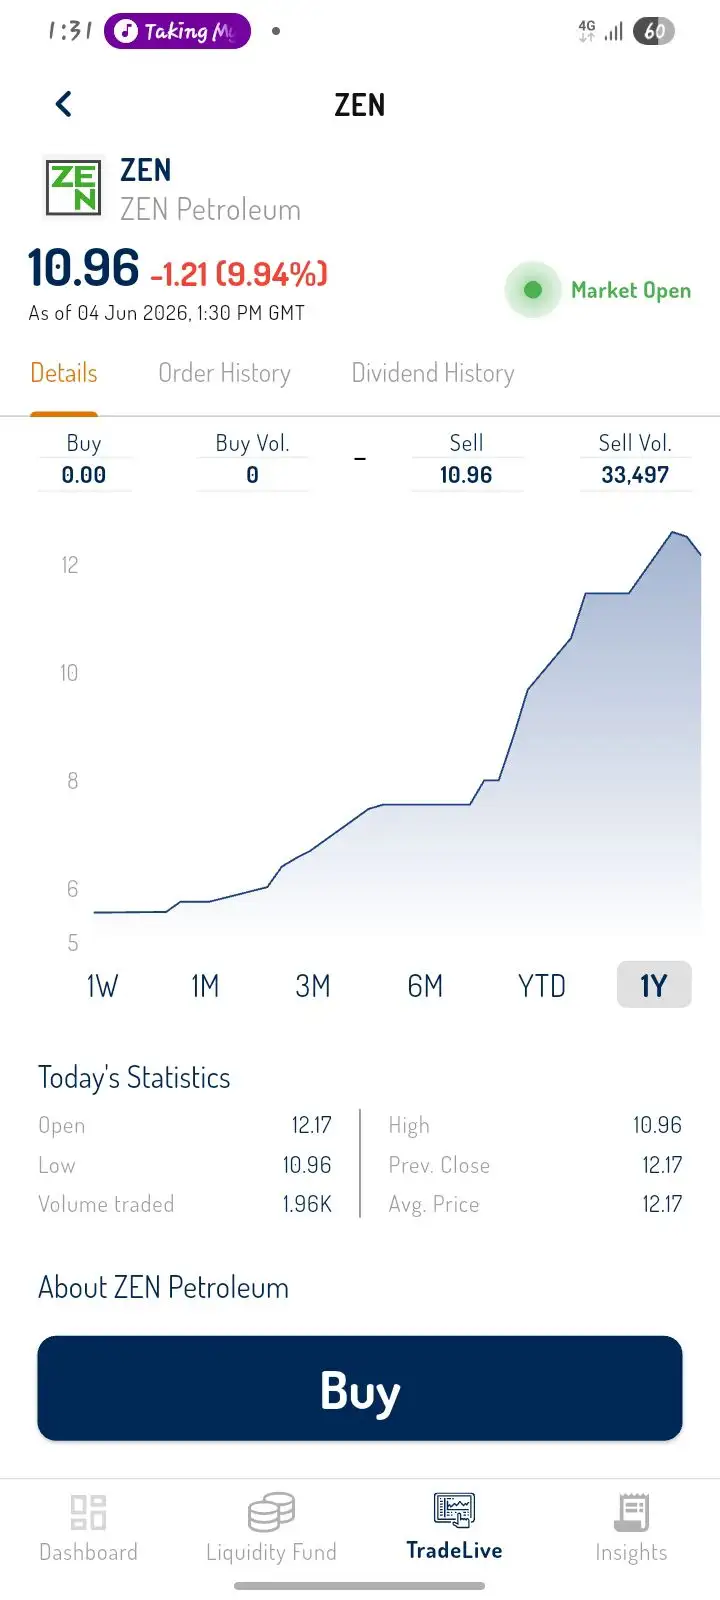Tap the ZEN Petroleum logo

(x=74, y=188)
